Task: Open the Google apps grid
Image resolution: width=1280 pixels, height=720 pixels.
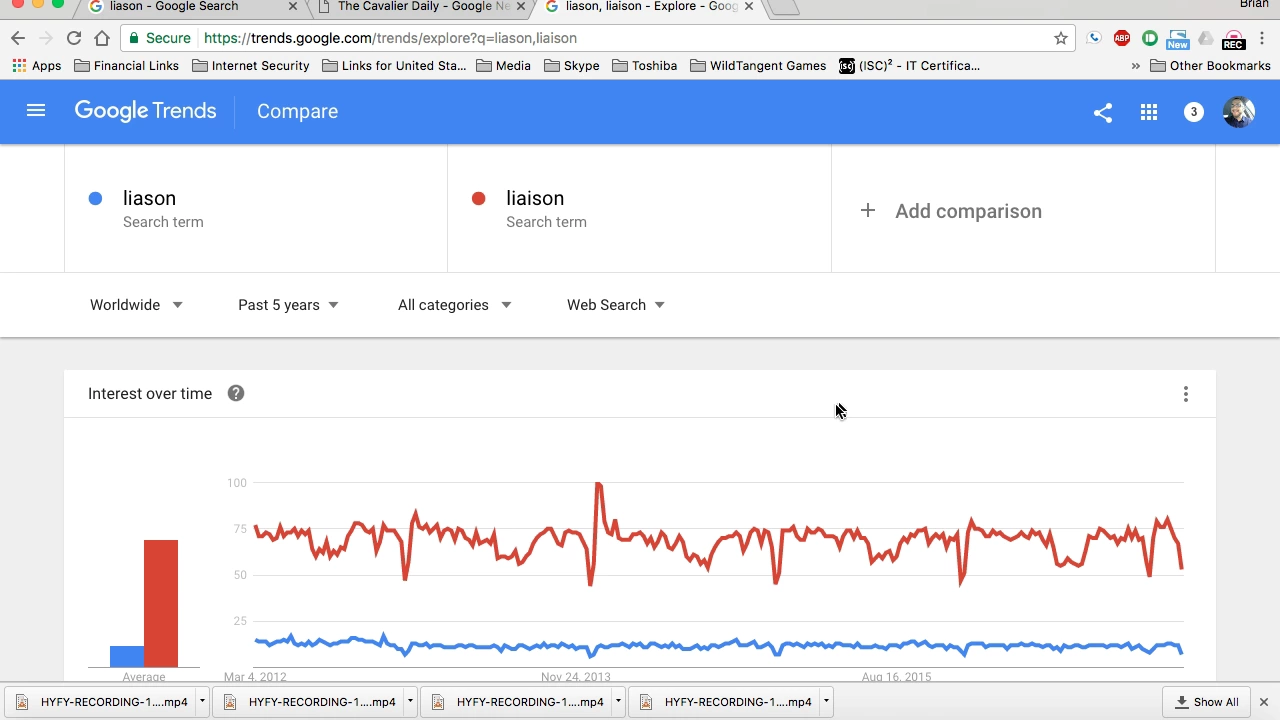Action: [x=1149, y=113]
